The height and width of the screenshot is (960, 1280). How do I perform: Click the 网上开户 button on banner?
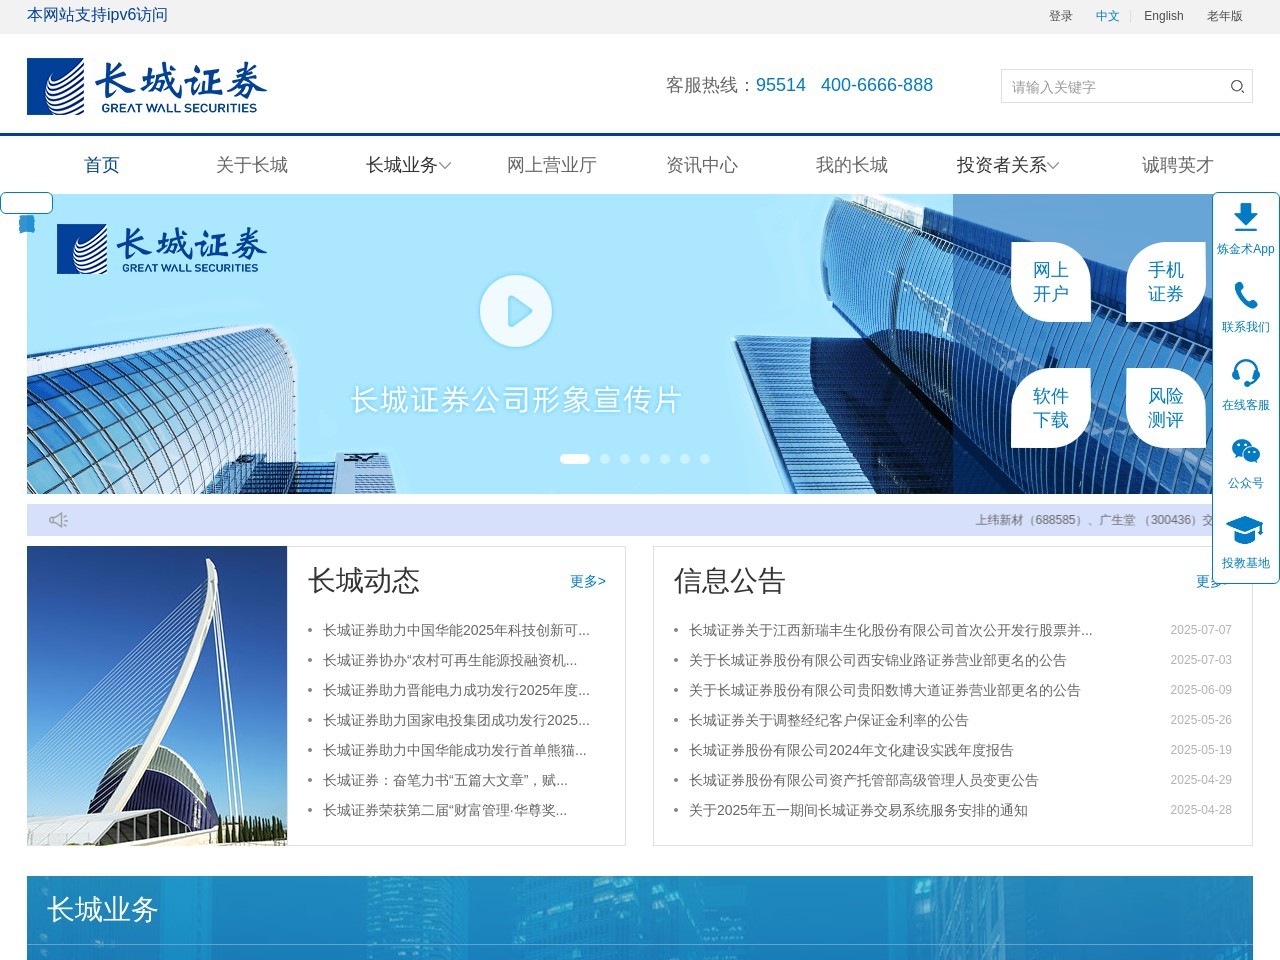tap(1051, 282)
